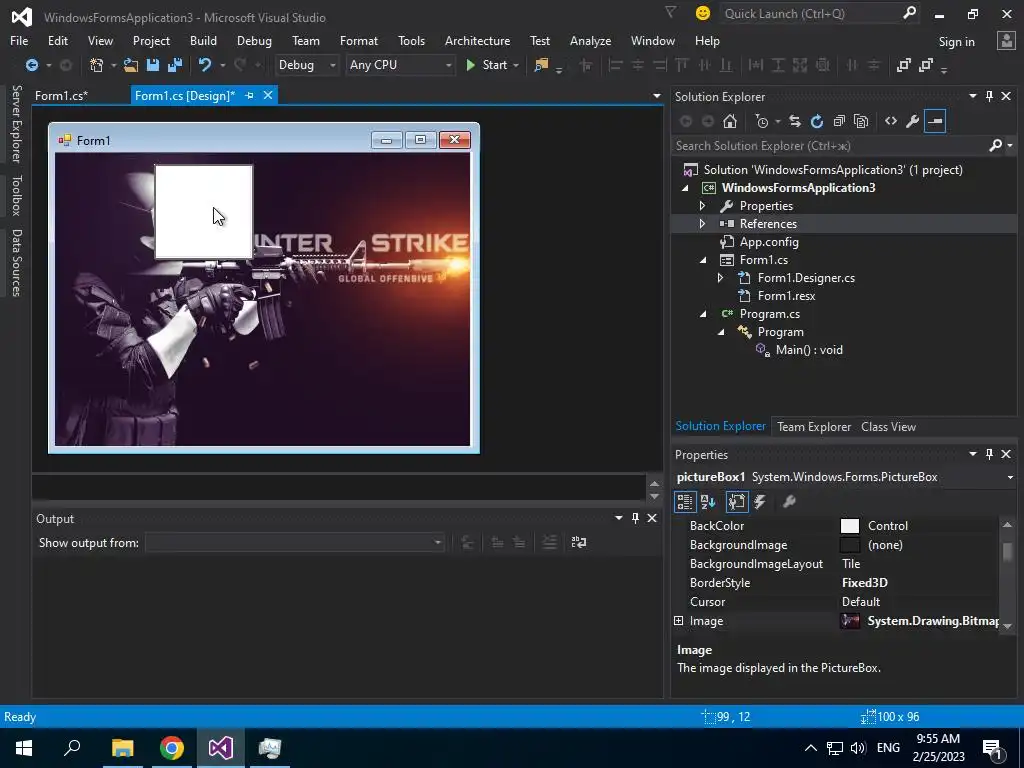The image size is (1024, 768).
Task: Click the notifications filter flag icon
Action: tap(670, 12)
